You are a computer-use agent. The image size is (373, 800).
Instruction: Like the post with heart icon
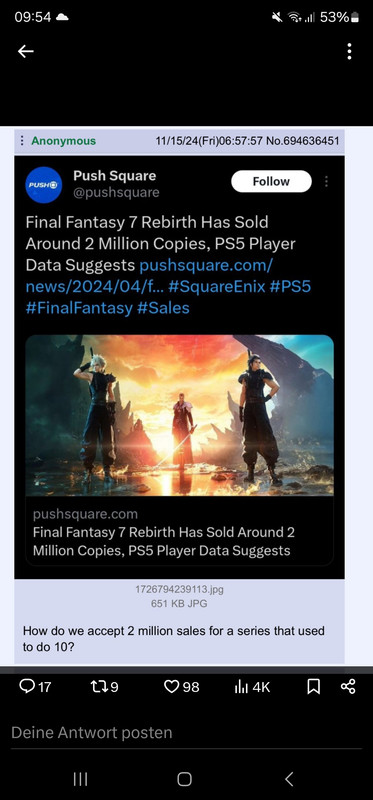click(x=182, y=687)
